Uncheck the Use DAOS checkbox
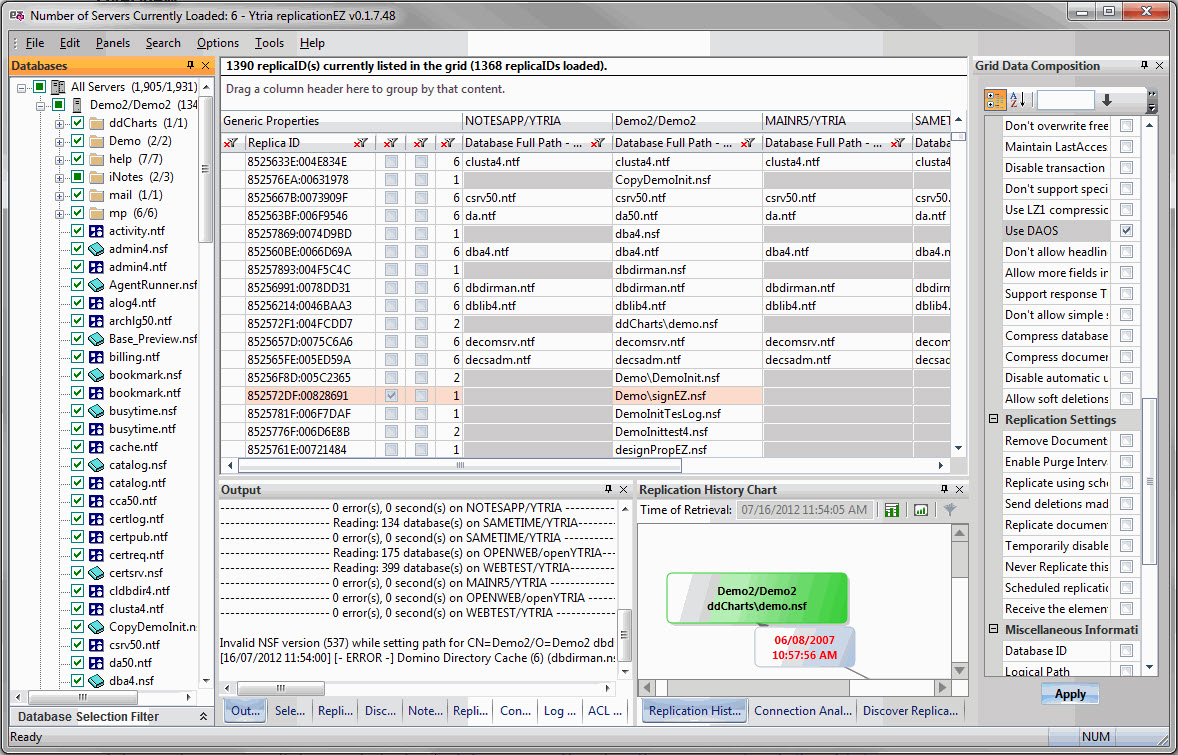The height and width of the screenshot is (755, 1178). [x=1127, y=231]
